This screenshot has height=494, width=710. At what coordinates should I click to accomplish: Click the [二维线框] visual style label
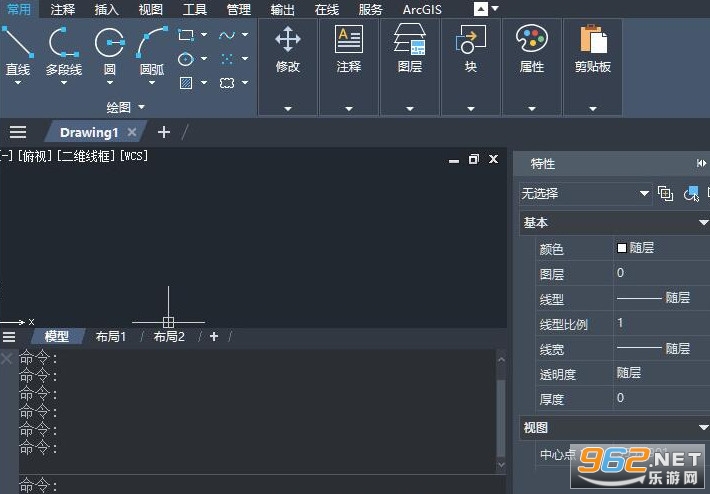click(86, 156)
